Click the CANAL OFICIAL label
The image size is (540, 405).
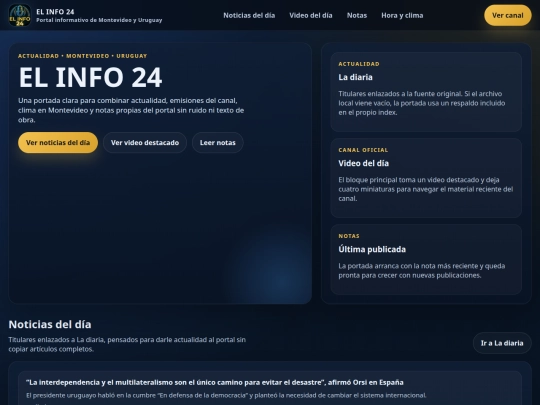363,150
